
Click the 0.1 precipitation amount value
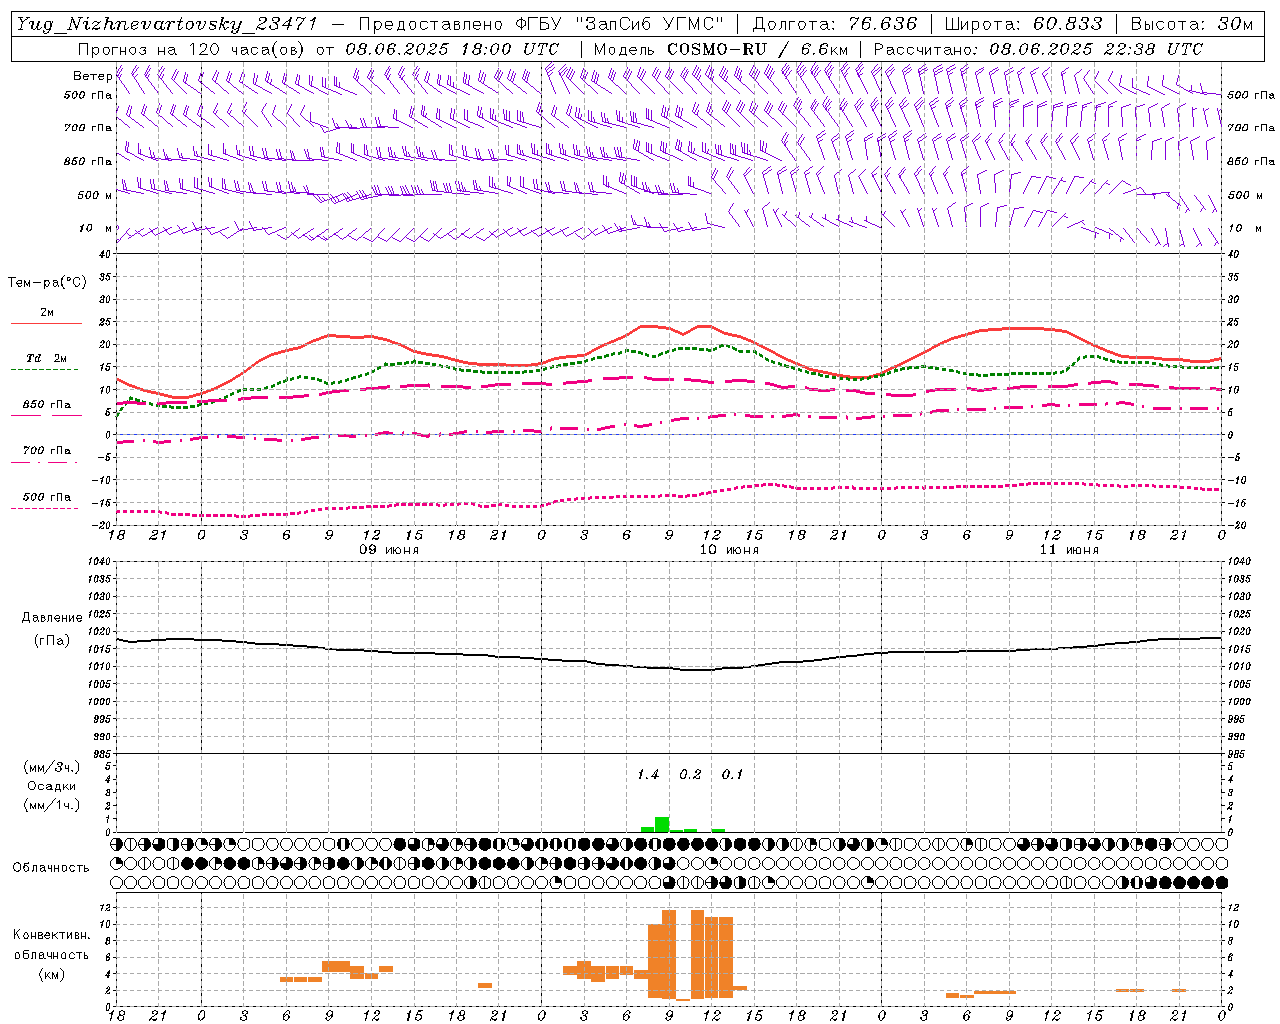click(732, 775)
